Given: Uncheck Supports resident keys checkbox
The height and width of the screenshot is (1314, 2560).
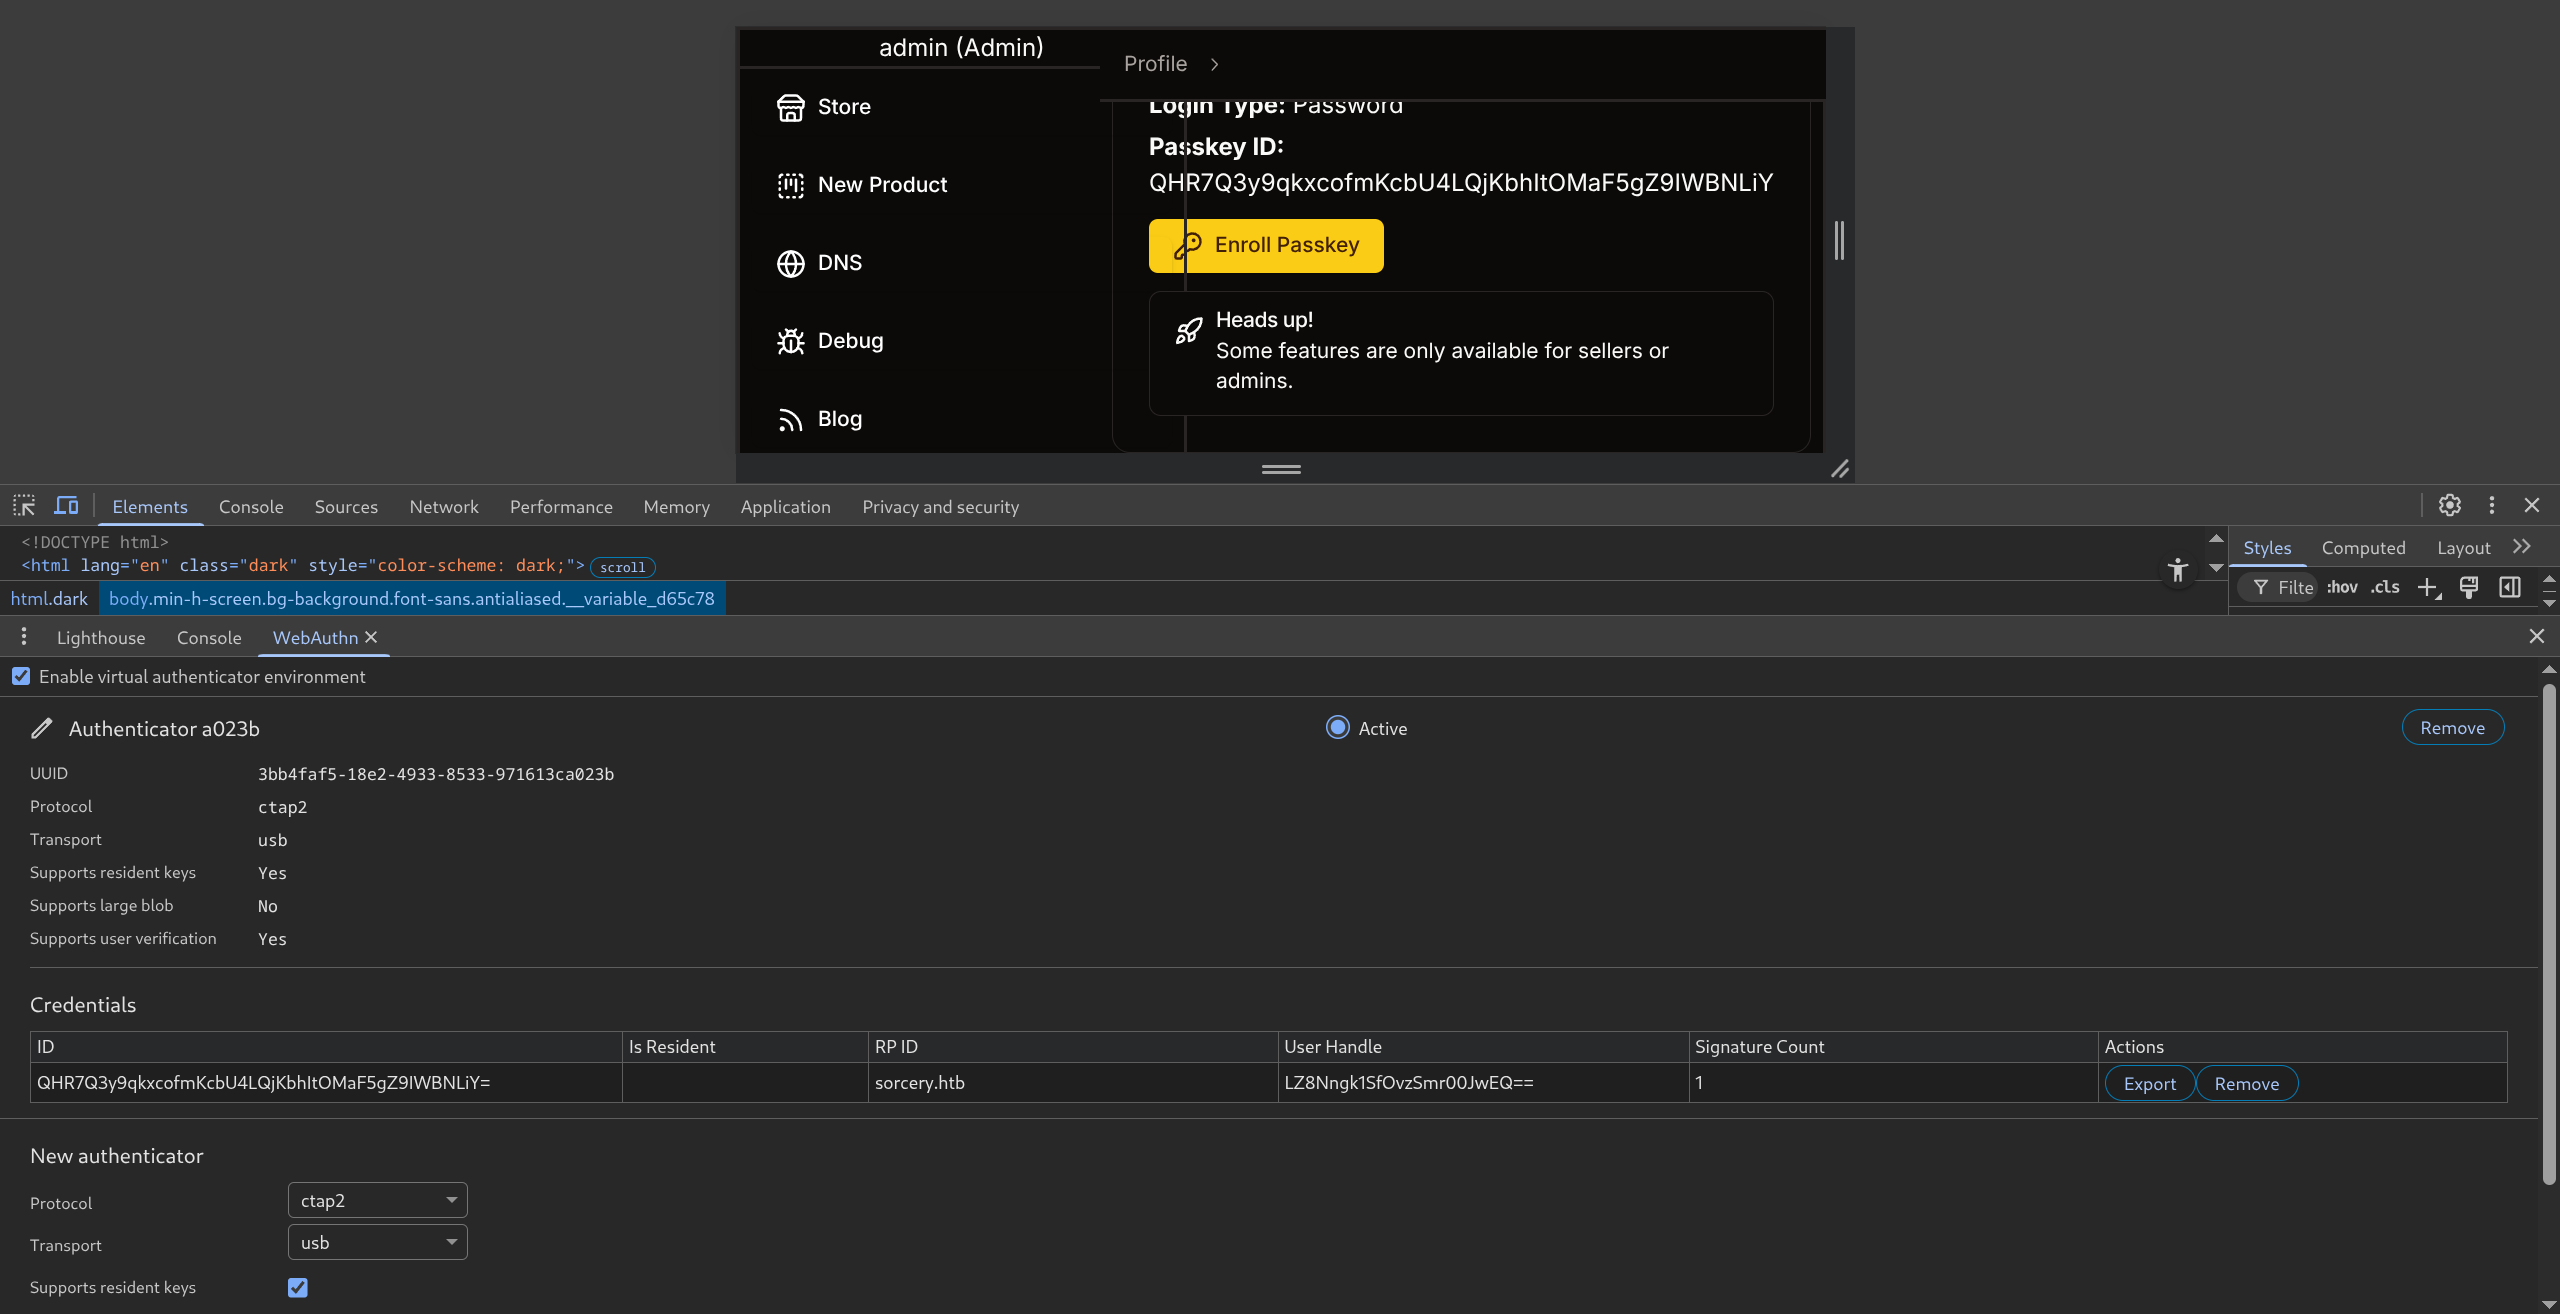Looking at the screenshot, I should (298, 1287).
